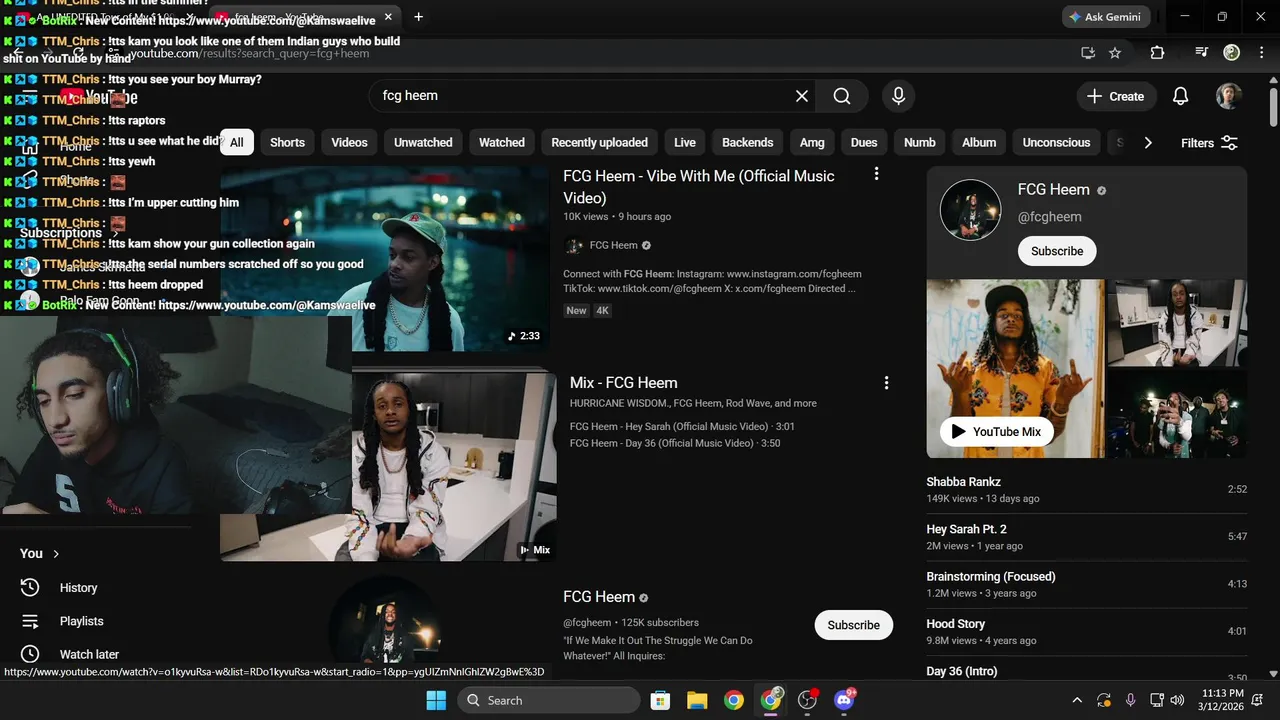Open Brainstorming (Focused) in side list
This screenshot has width=1280, height=720.
(991, 576)
